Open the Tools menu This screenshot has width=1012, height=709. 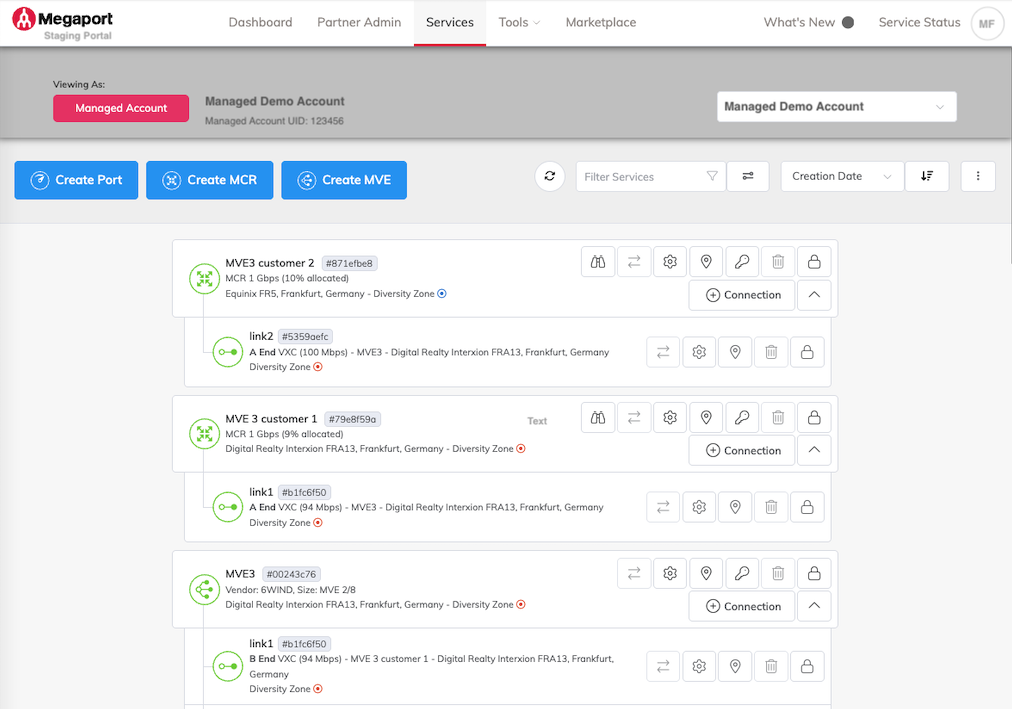pos(518,22)
